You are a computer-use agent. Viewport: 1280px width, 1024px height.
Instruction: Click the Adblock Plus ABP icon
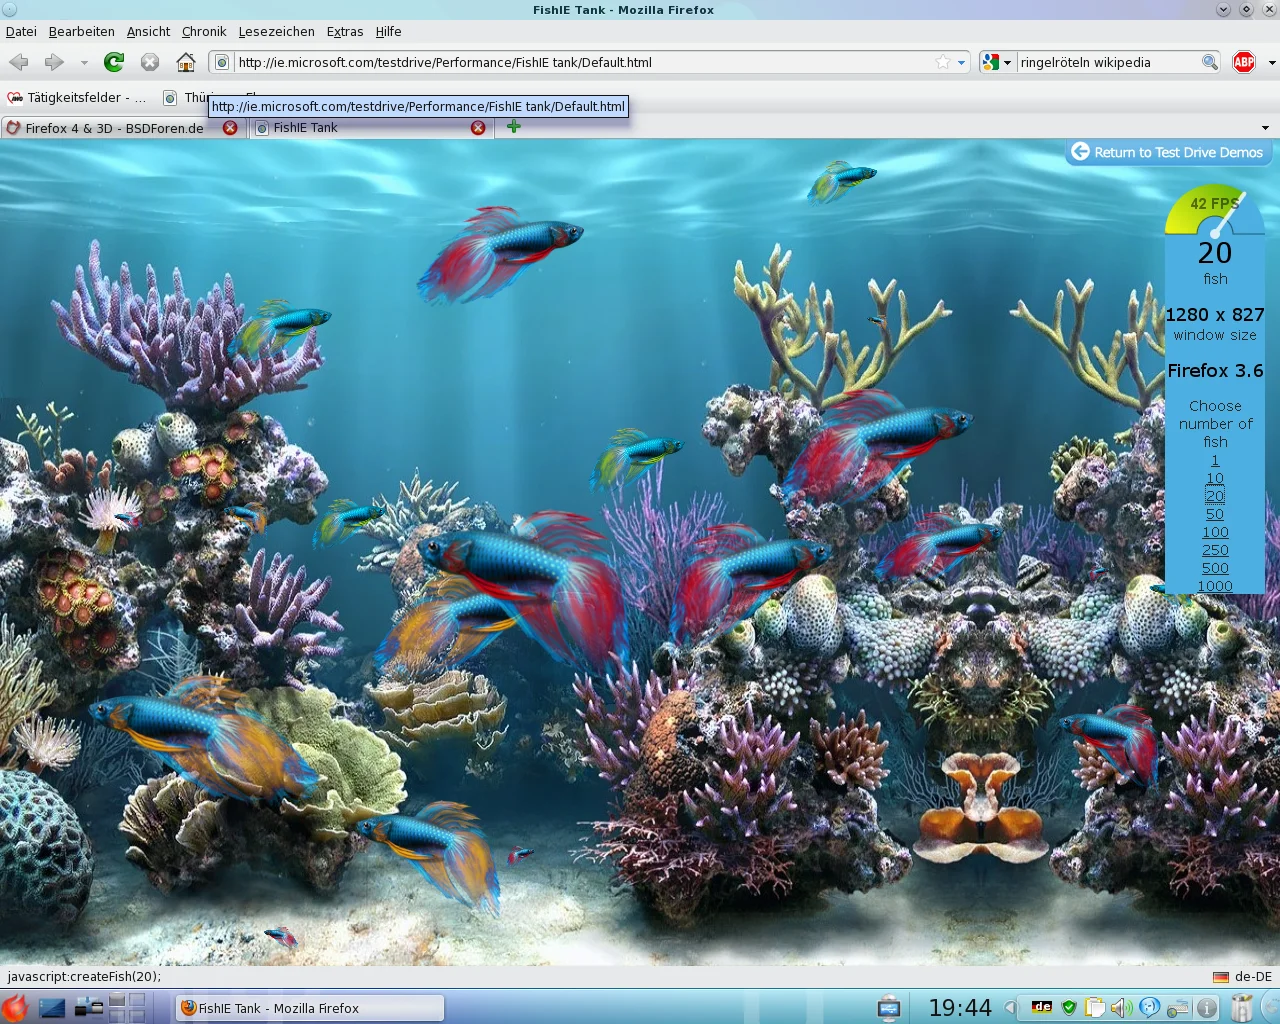(x=1244, y=62)
